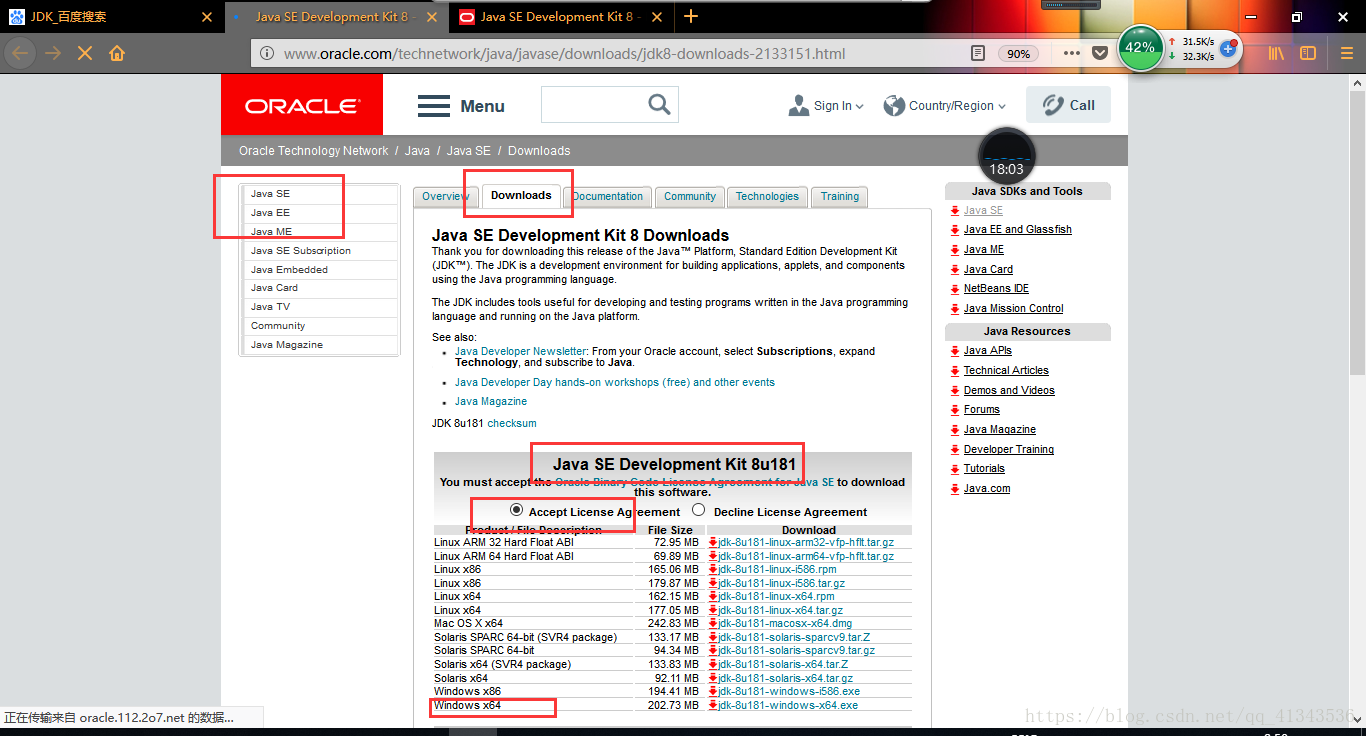Open a new tab with the plus icon
Viewport: 1366px width, 736px height.
click(x=691, y=16)
